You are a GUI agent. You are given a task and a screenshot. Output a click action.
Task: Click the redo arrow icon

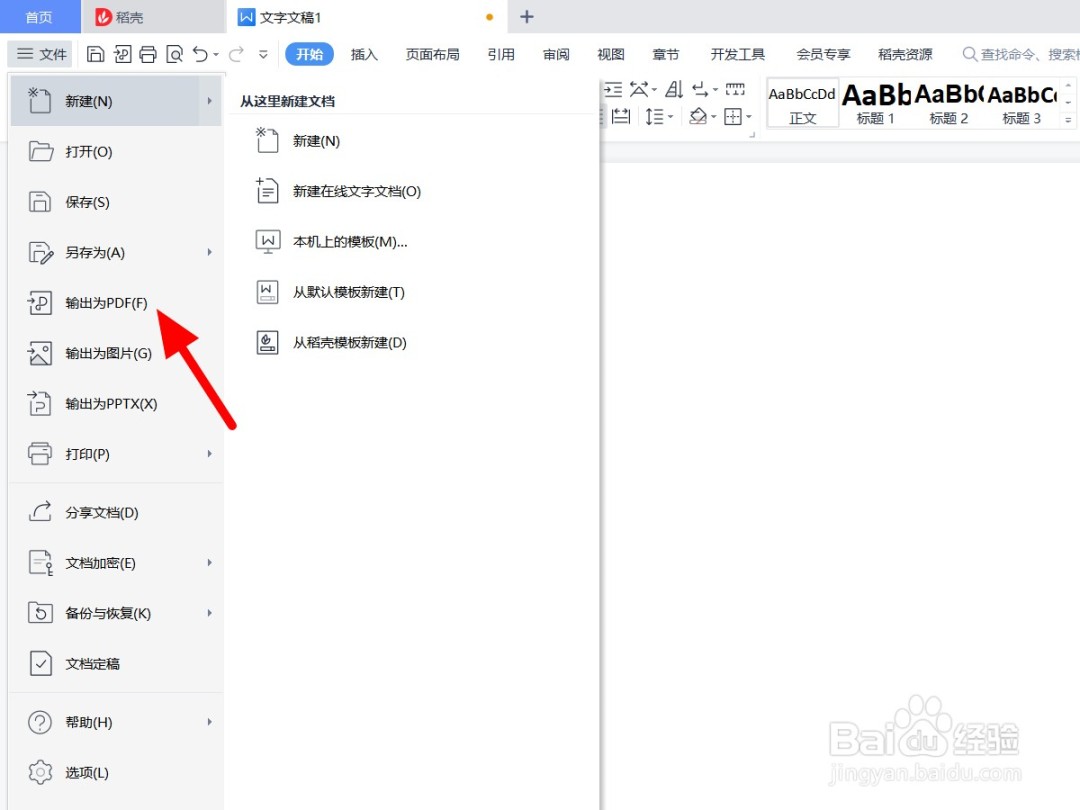click(236, 54)
